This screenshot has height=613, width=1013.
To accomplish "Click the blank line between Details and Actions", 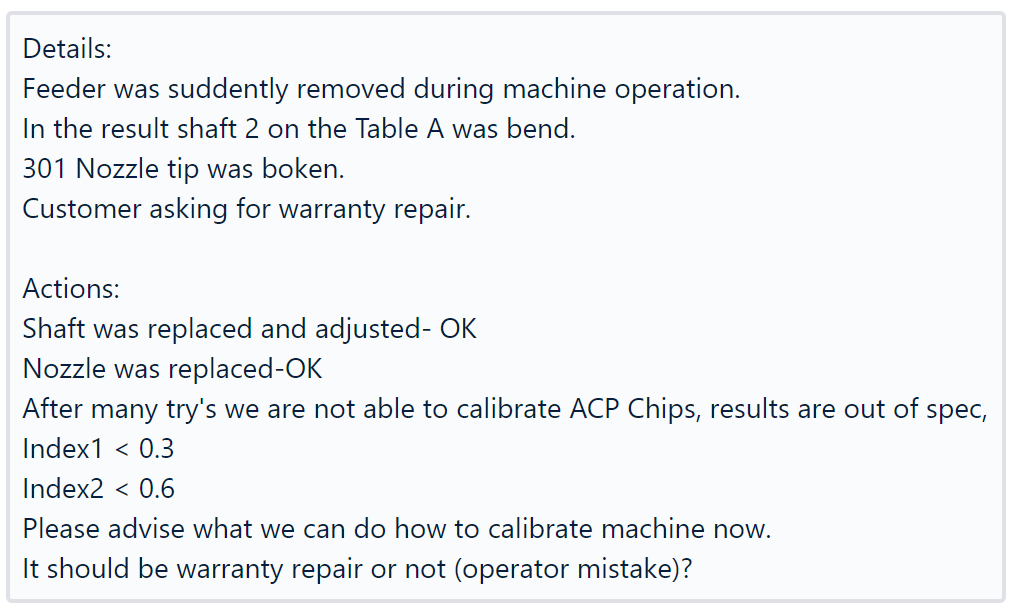I will click(x=505, y=249).
